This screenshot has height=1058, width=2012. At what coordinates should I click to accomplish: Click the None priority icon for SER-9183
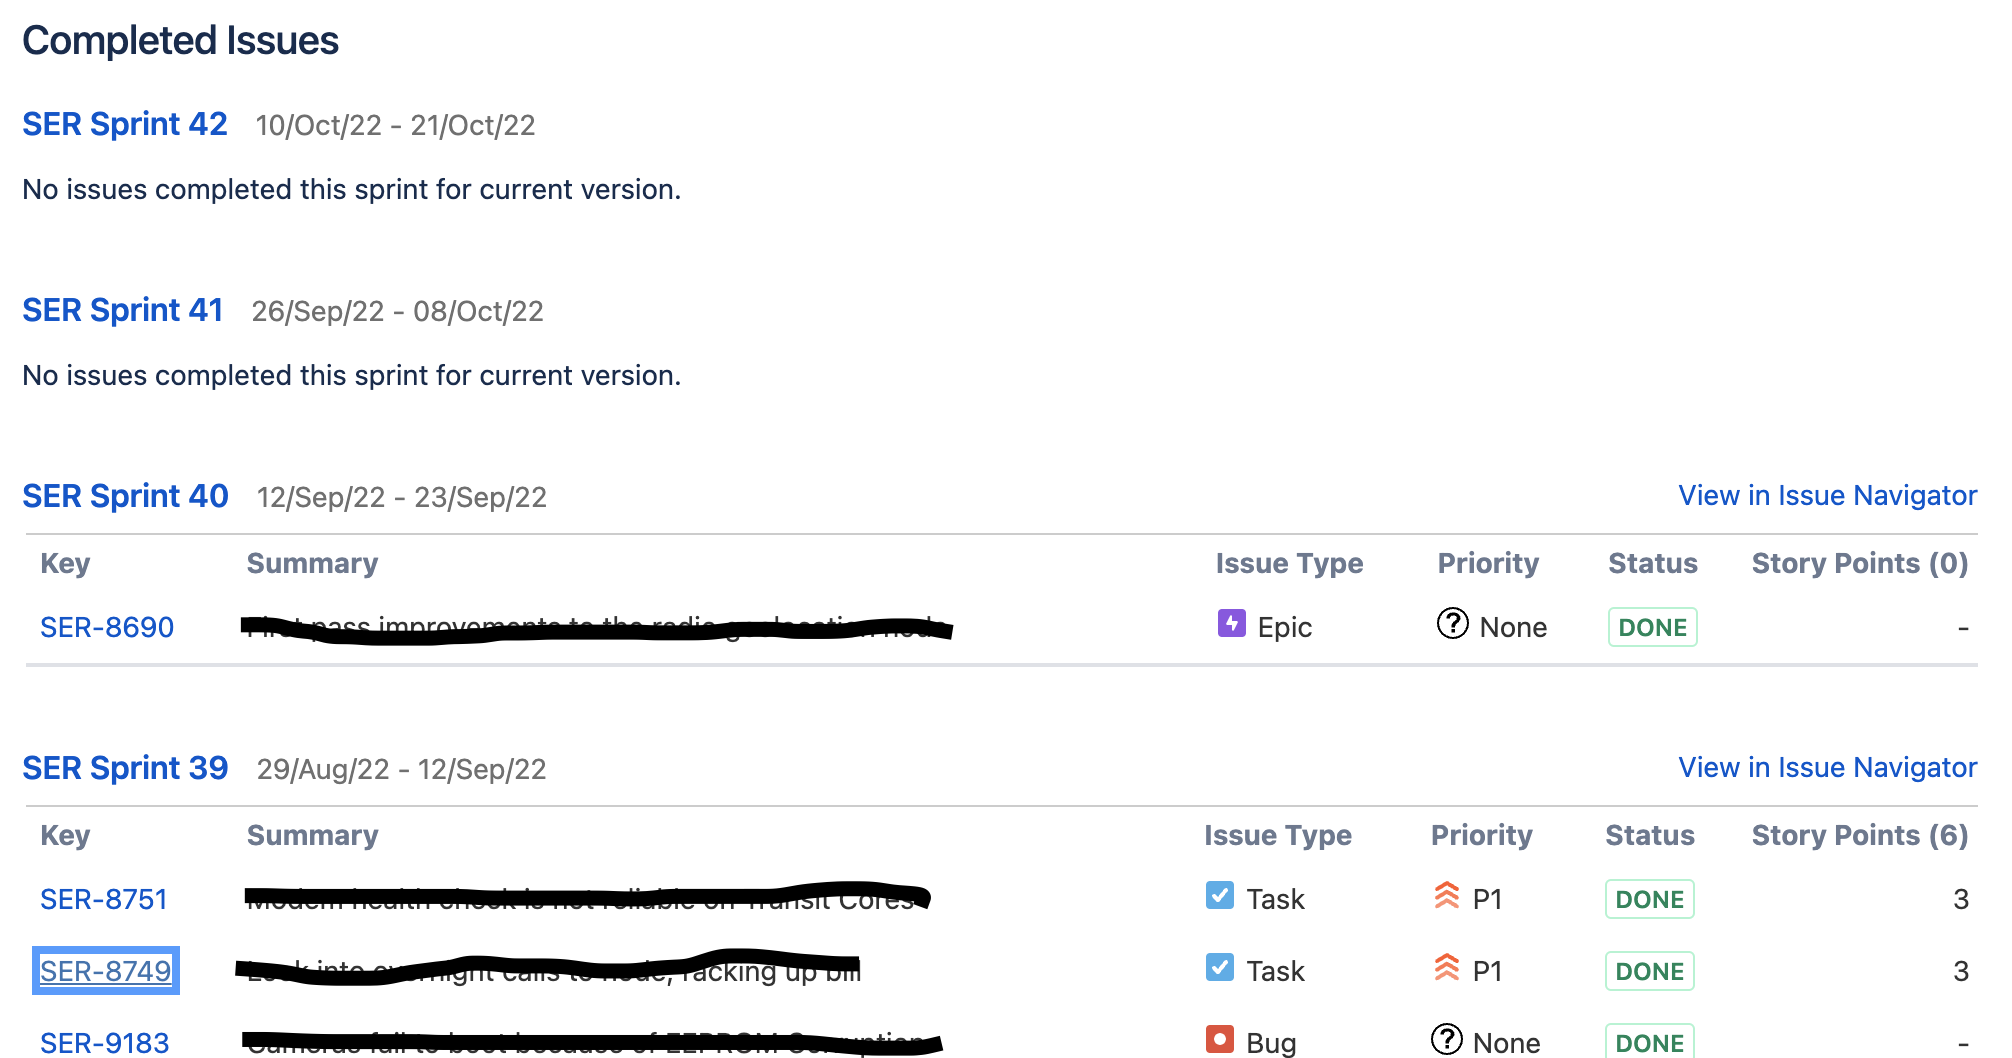(x=1448, y=1040)
